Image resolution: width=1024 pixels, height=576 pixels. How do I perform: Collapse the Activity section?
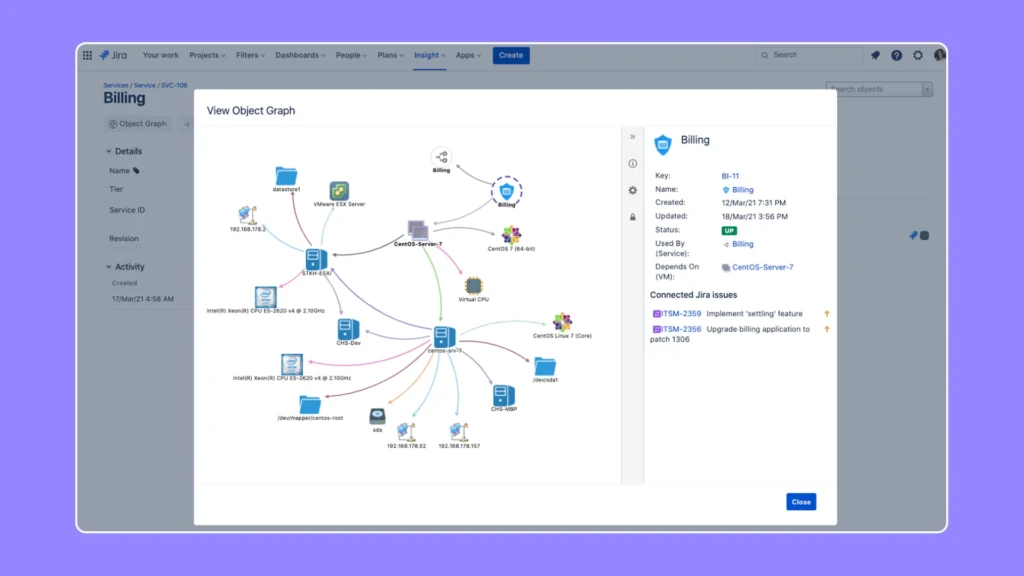110,266
